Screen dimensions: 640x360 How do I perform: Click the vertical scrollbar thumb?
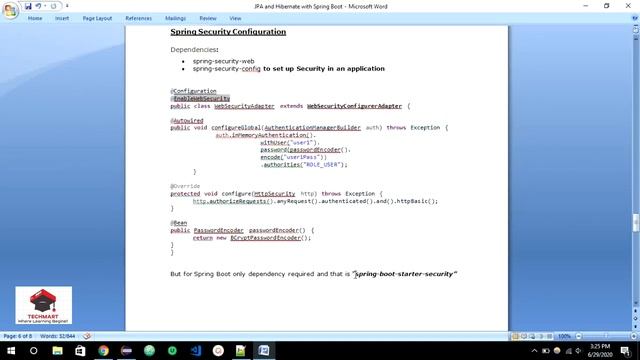(636, 222)
